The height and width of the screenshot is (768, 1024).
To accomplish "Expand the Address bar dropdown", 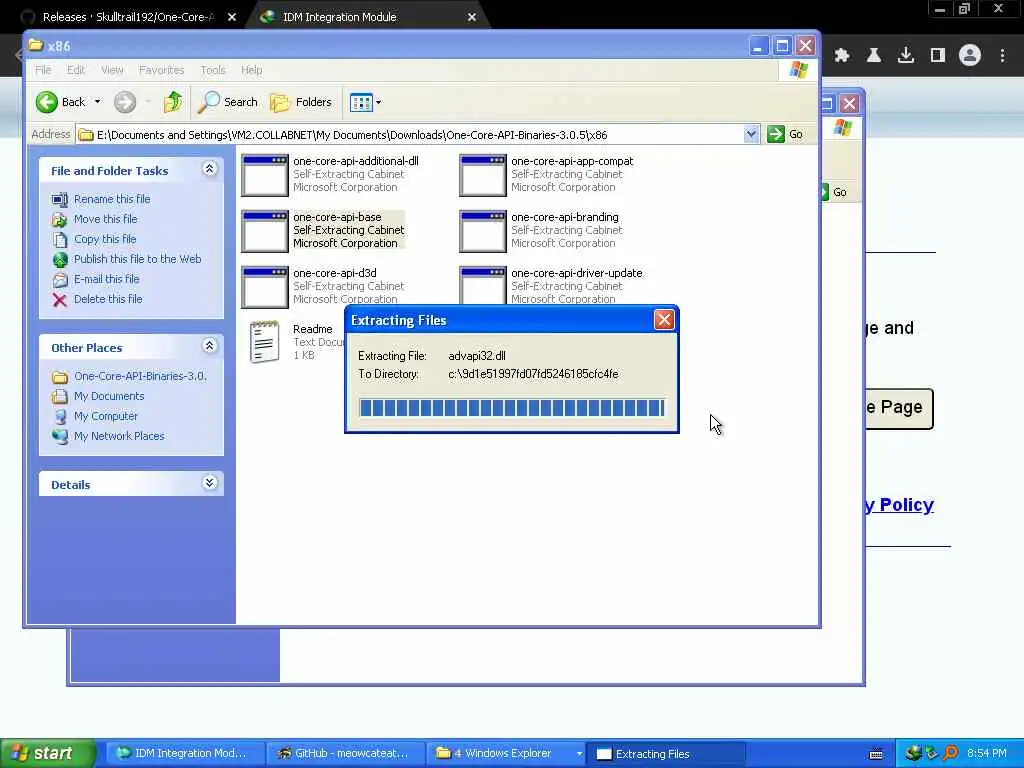I will pyautogui.click(x=751, y=135).
